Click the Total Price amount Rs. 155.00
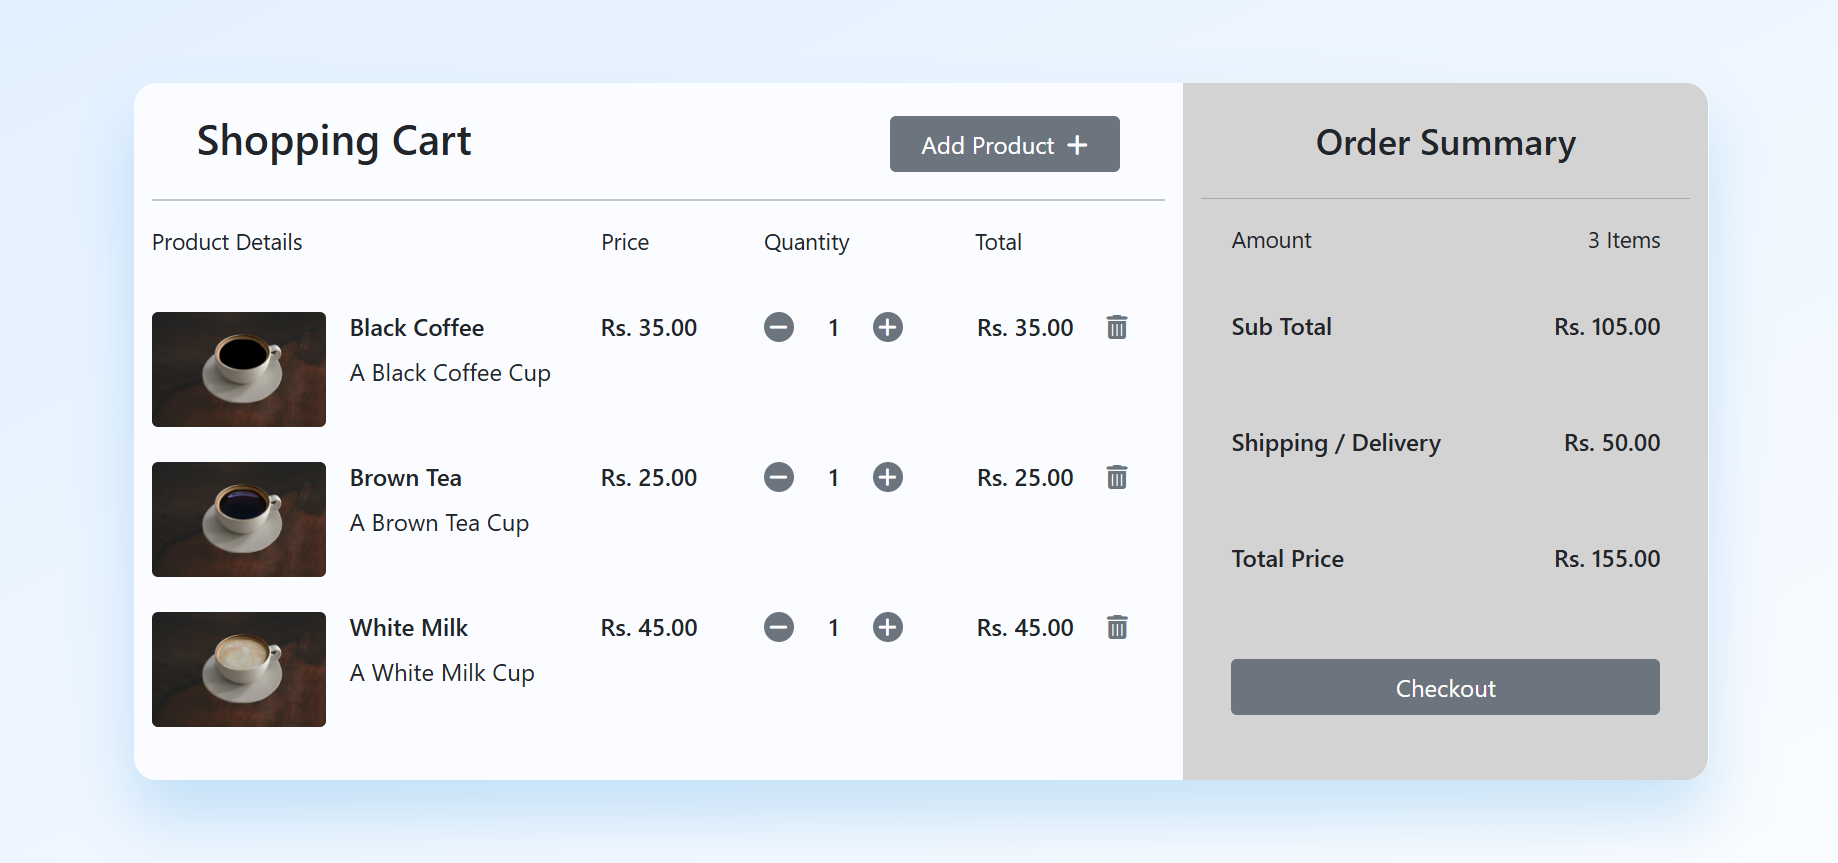The image size is (1838, 863). (1606, 559)
